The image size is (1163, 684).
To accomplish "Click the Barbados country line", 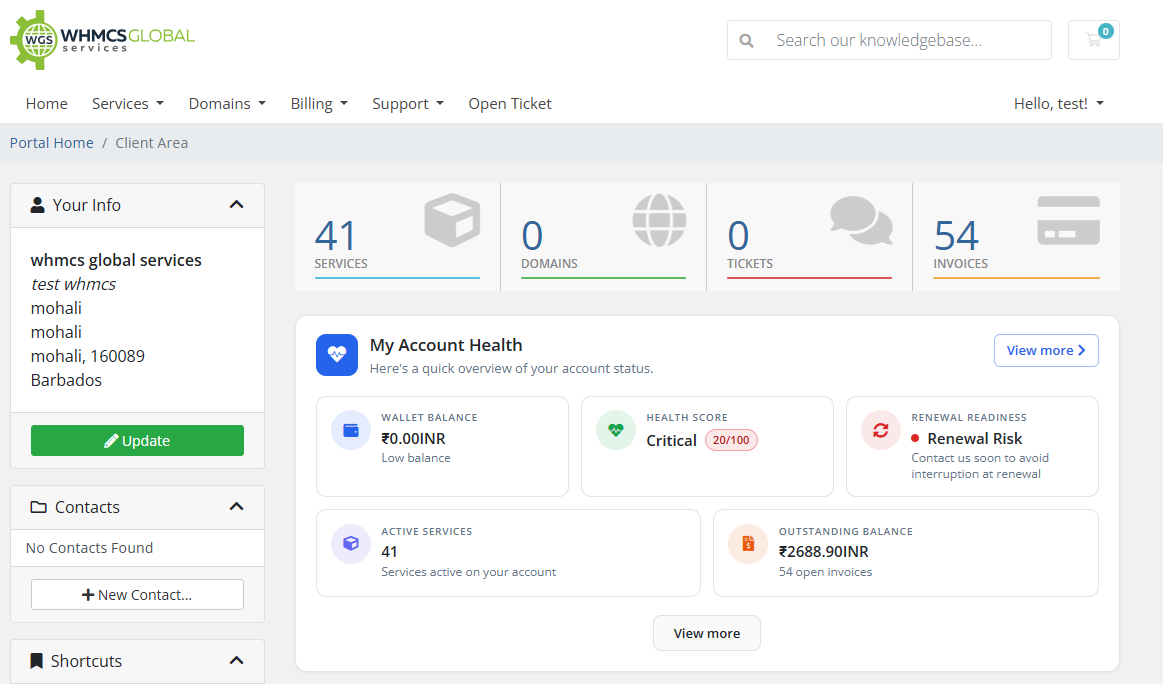I will click(x=66, y=380).
